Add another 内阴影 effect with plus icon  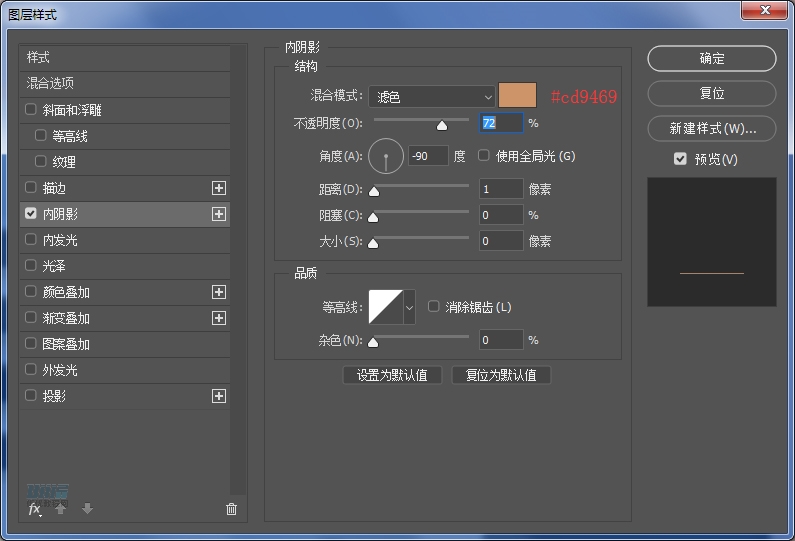(219, 214)
